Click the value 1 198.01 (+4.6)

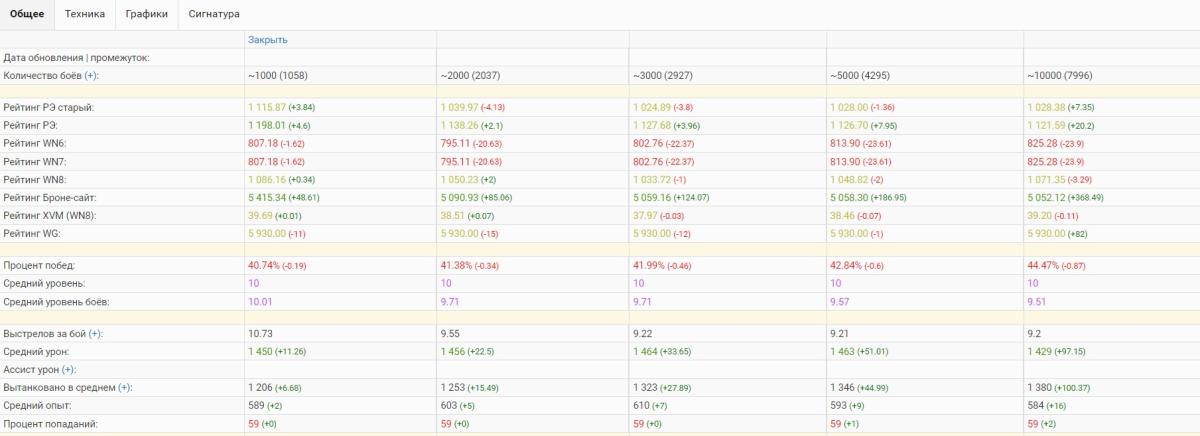280,126
